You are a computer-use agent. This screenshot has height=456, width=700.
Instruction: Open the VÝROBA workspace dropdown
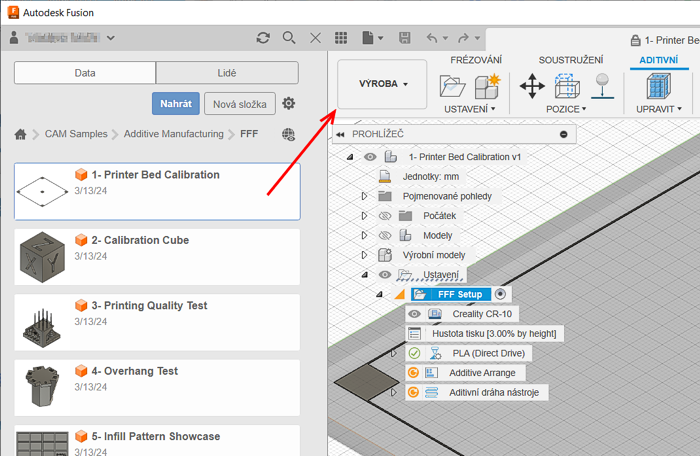383,84
